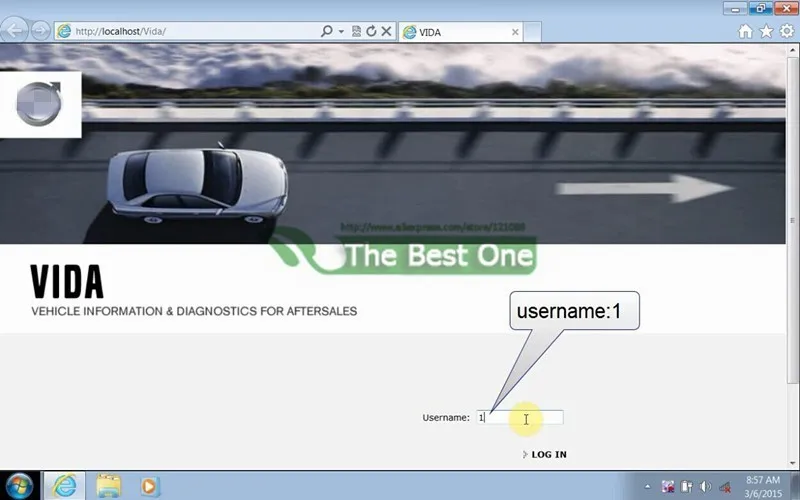The image size is (800, 500).
Task: Open the address bar dropdown arrow
Action: point(341,32)
